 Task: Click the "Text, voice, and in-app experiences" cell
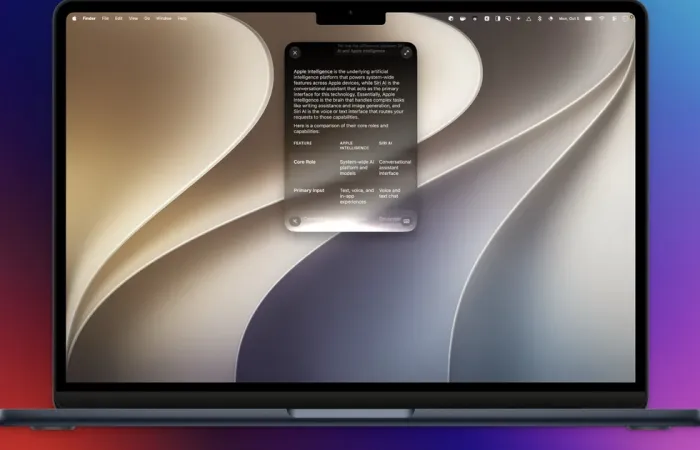point(357,196)
